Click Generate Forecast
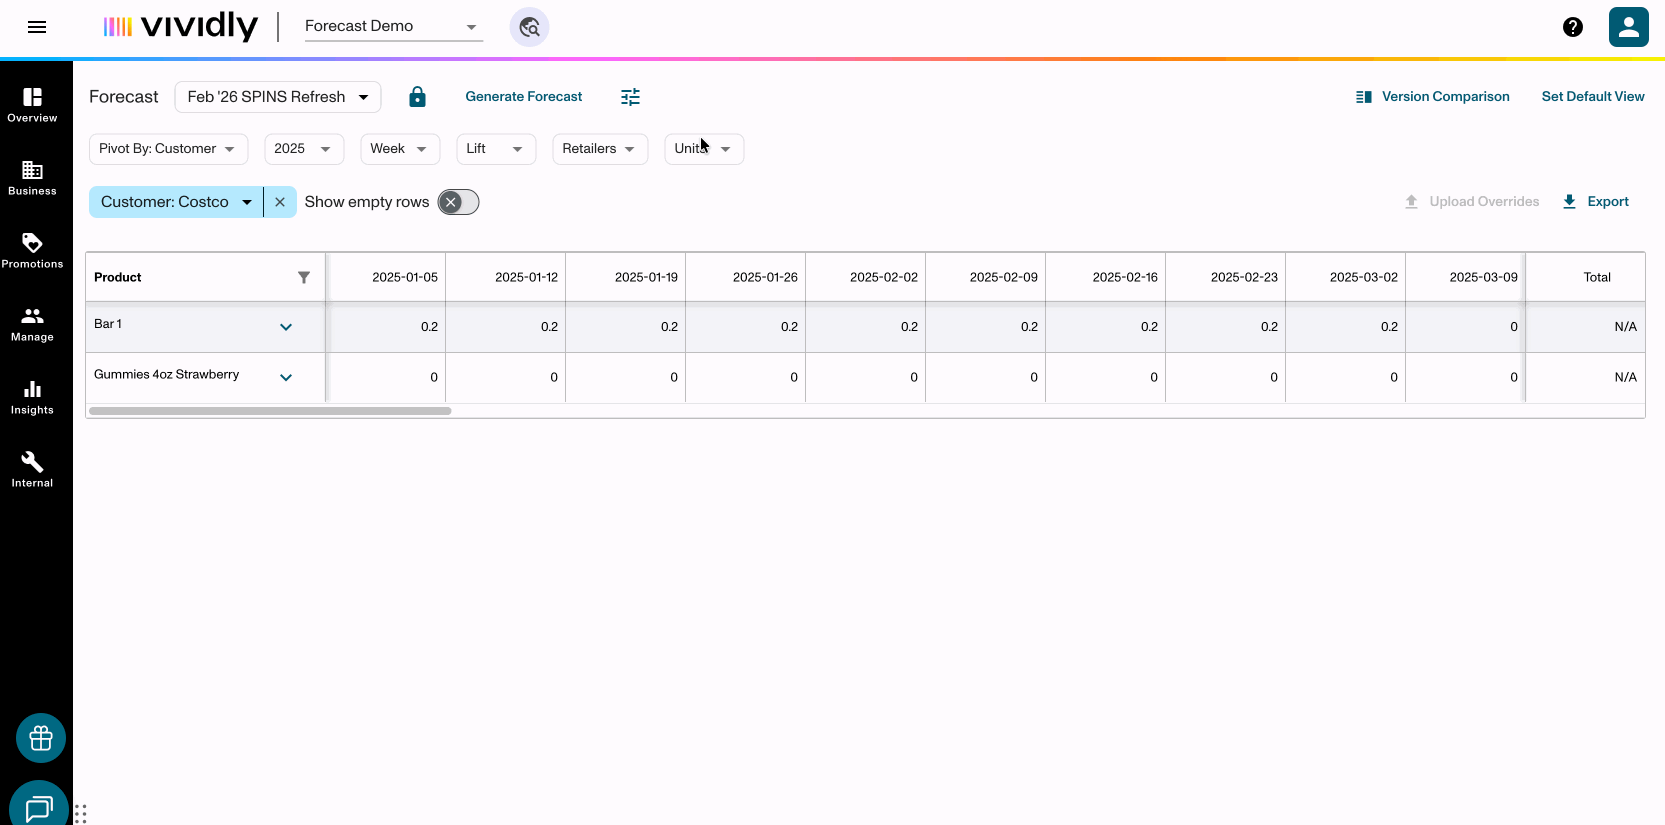The height and width of the screenshot is (825, 1665). click(x=523, y=97)
